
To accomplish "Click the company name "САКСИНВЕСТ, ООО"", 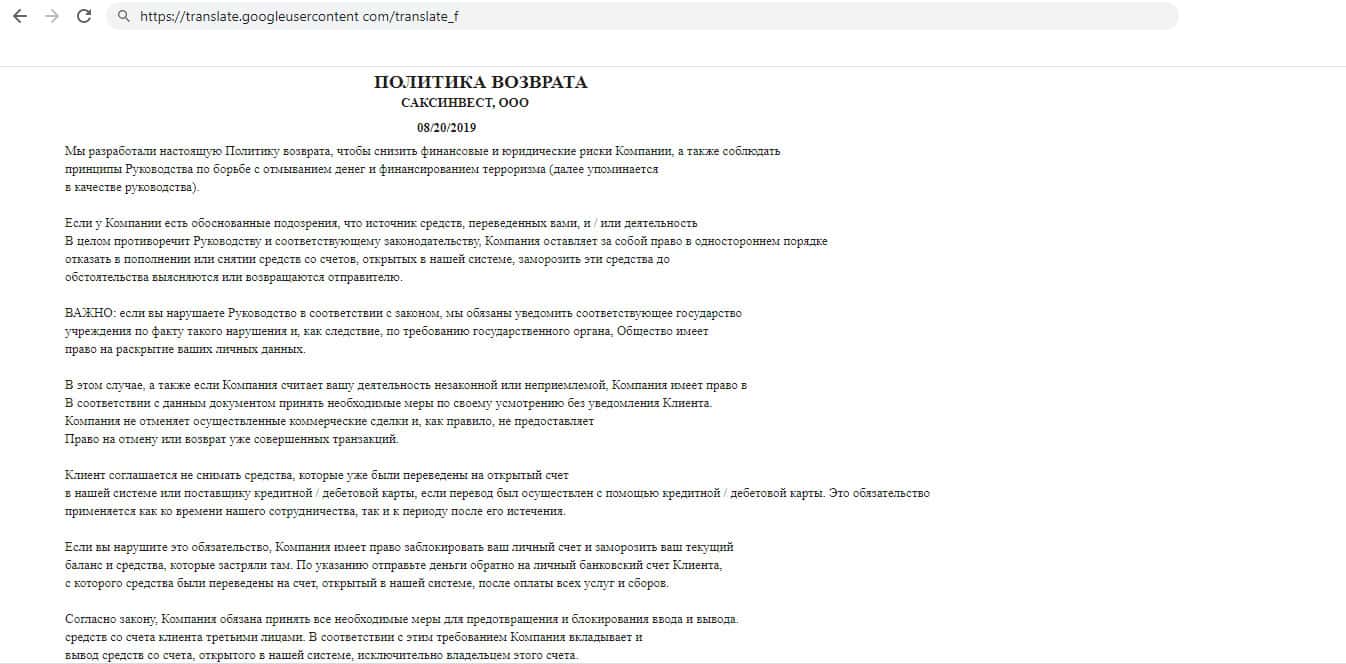I will pos(465,103).
